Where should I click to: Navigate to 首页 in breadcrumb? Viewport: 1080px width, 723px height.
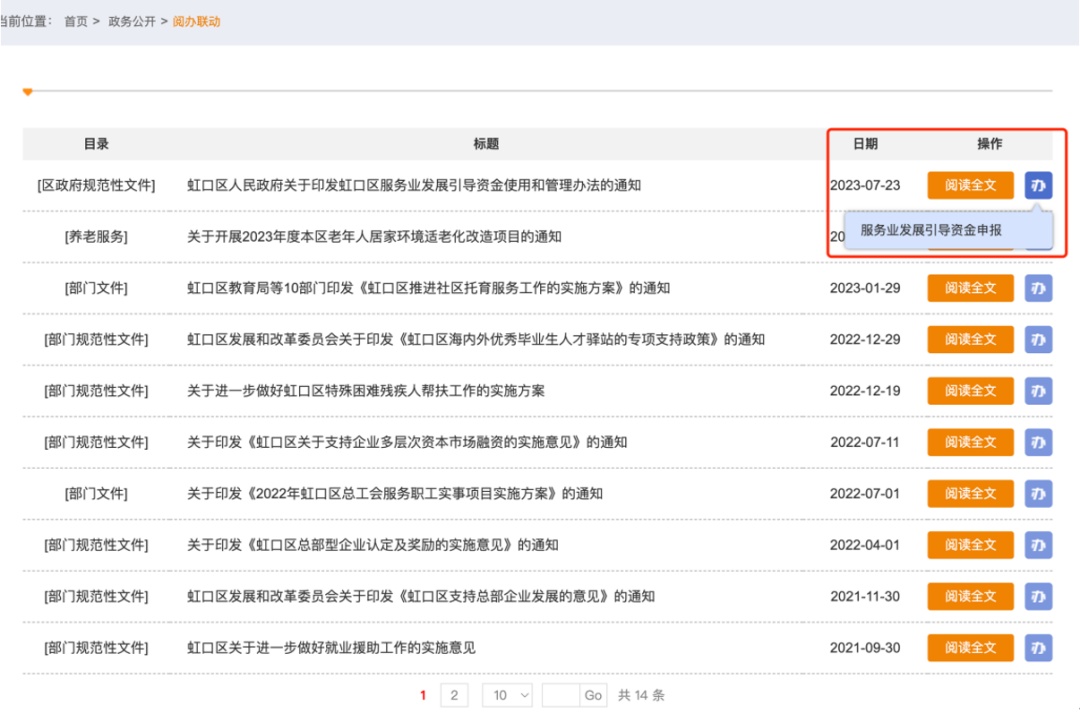coord(76,21)
